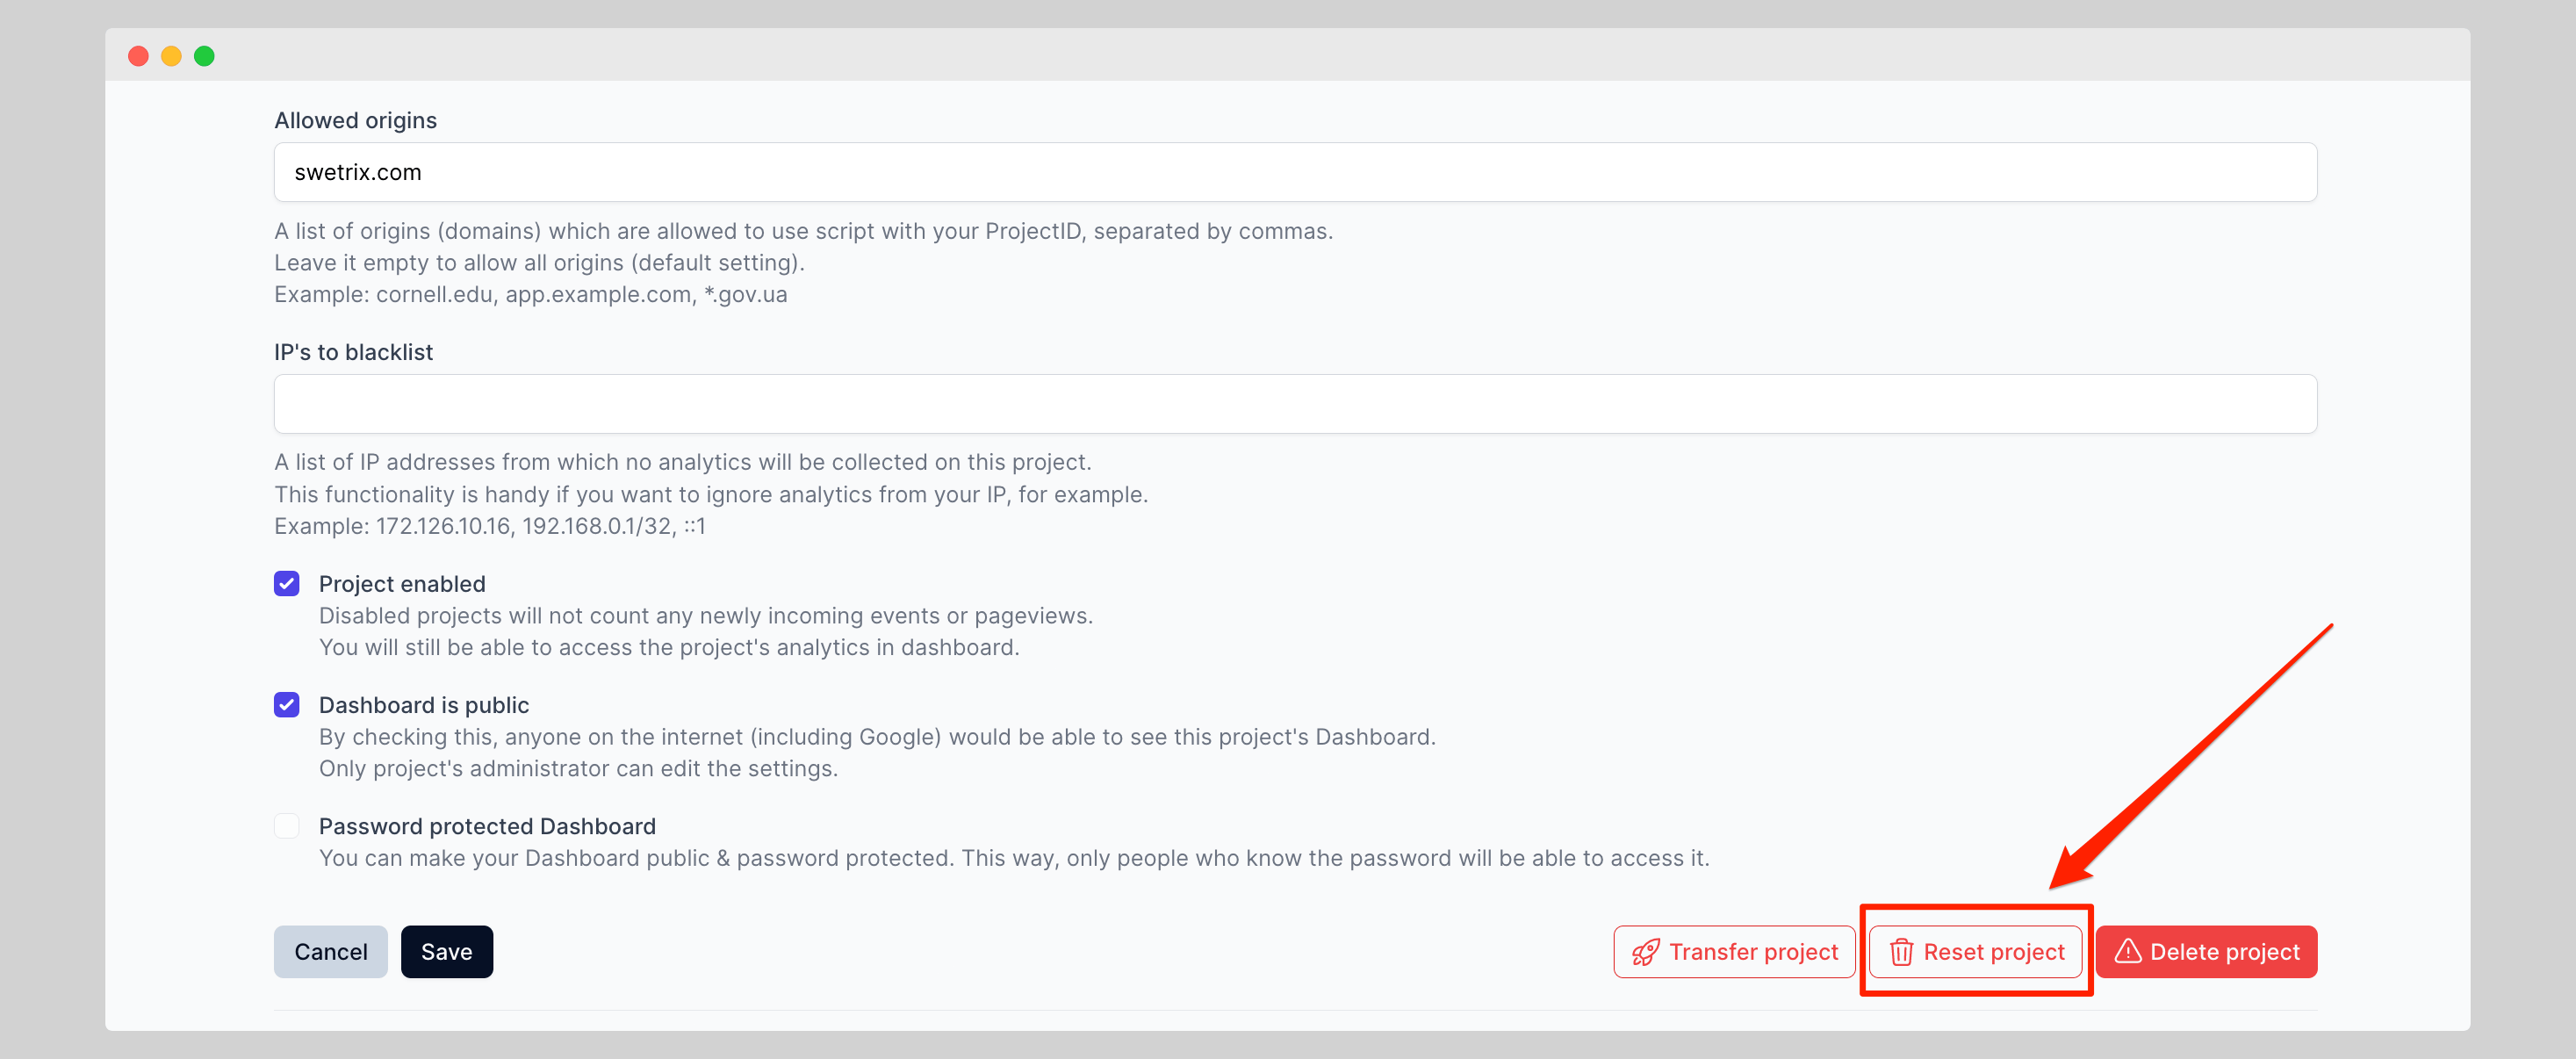Click the trash can icon on Reset project

[1901, 952]
